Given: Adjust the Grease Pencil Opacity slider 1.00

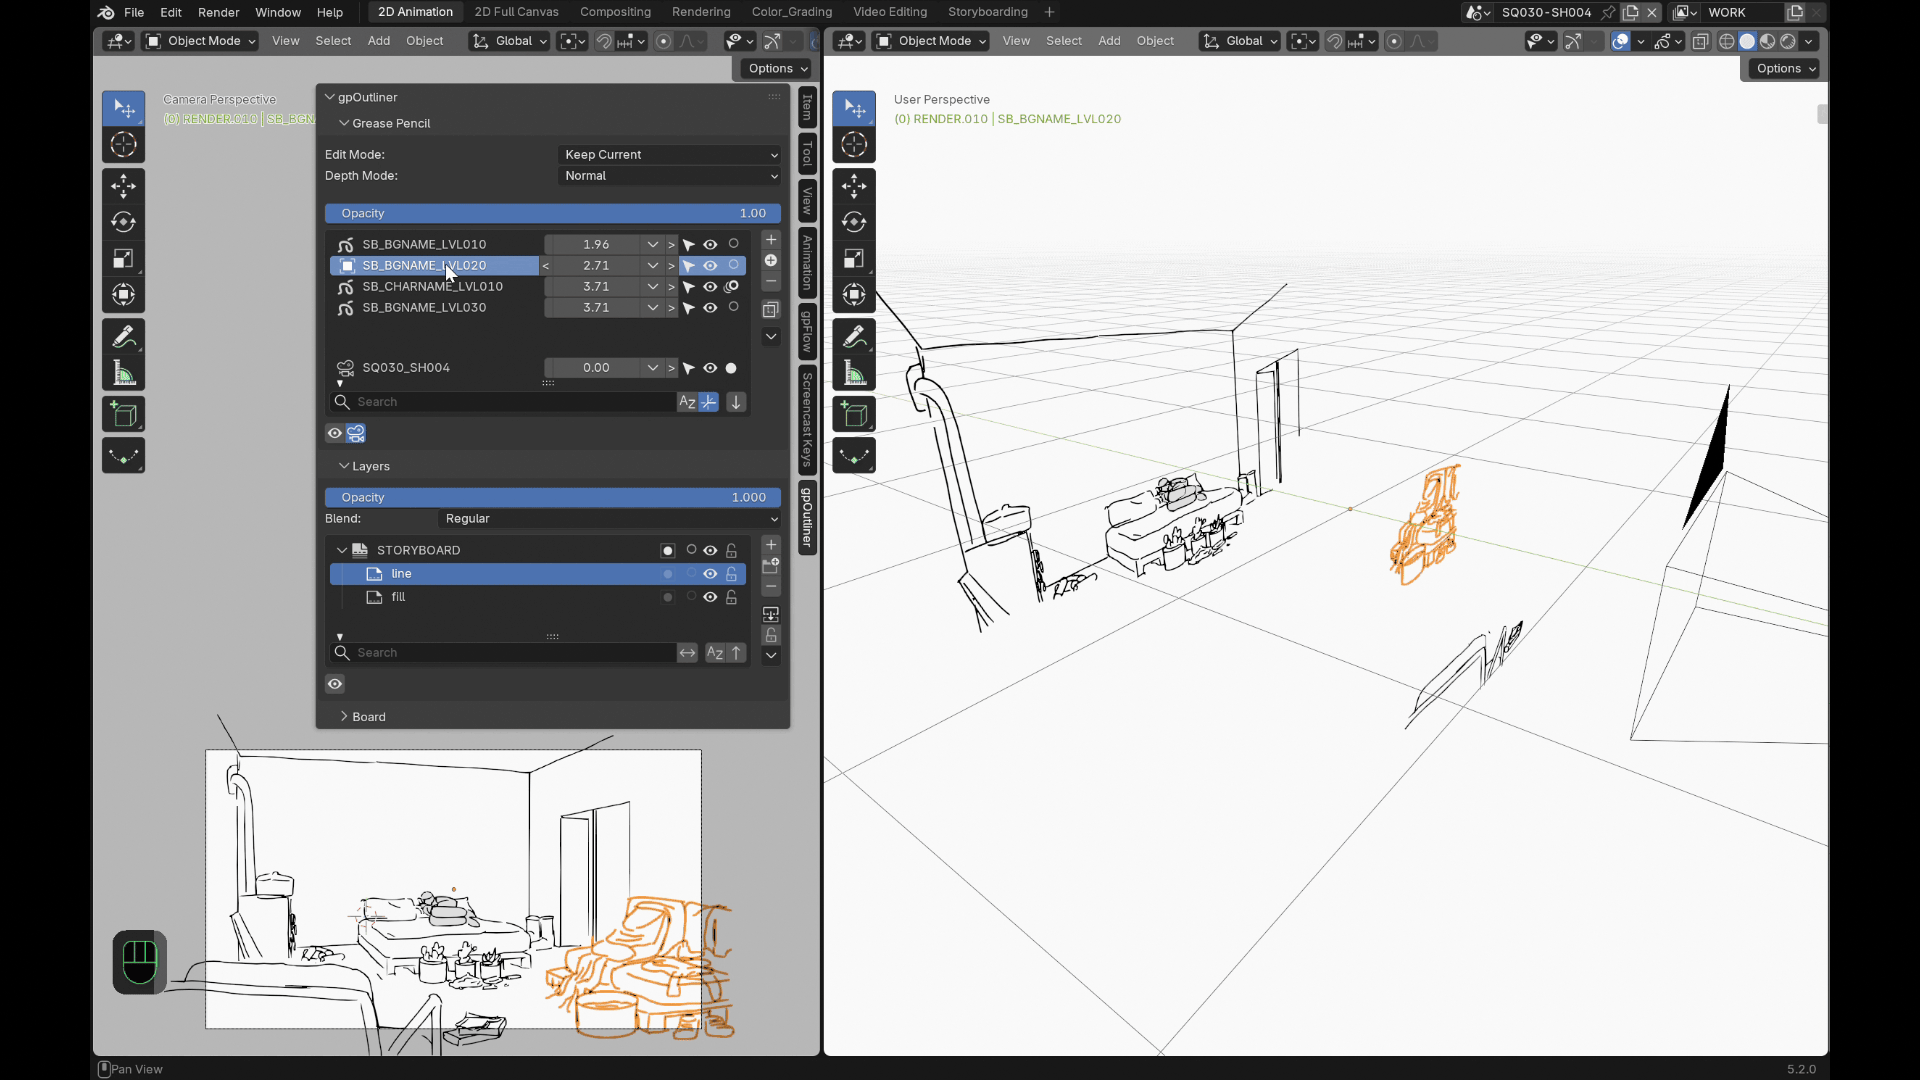Looking at the screenshot, I should pos(553,213).
